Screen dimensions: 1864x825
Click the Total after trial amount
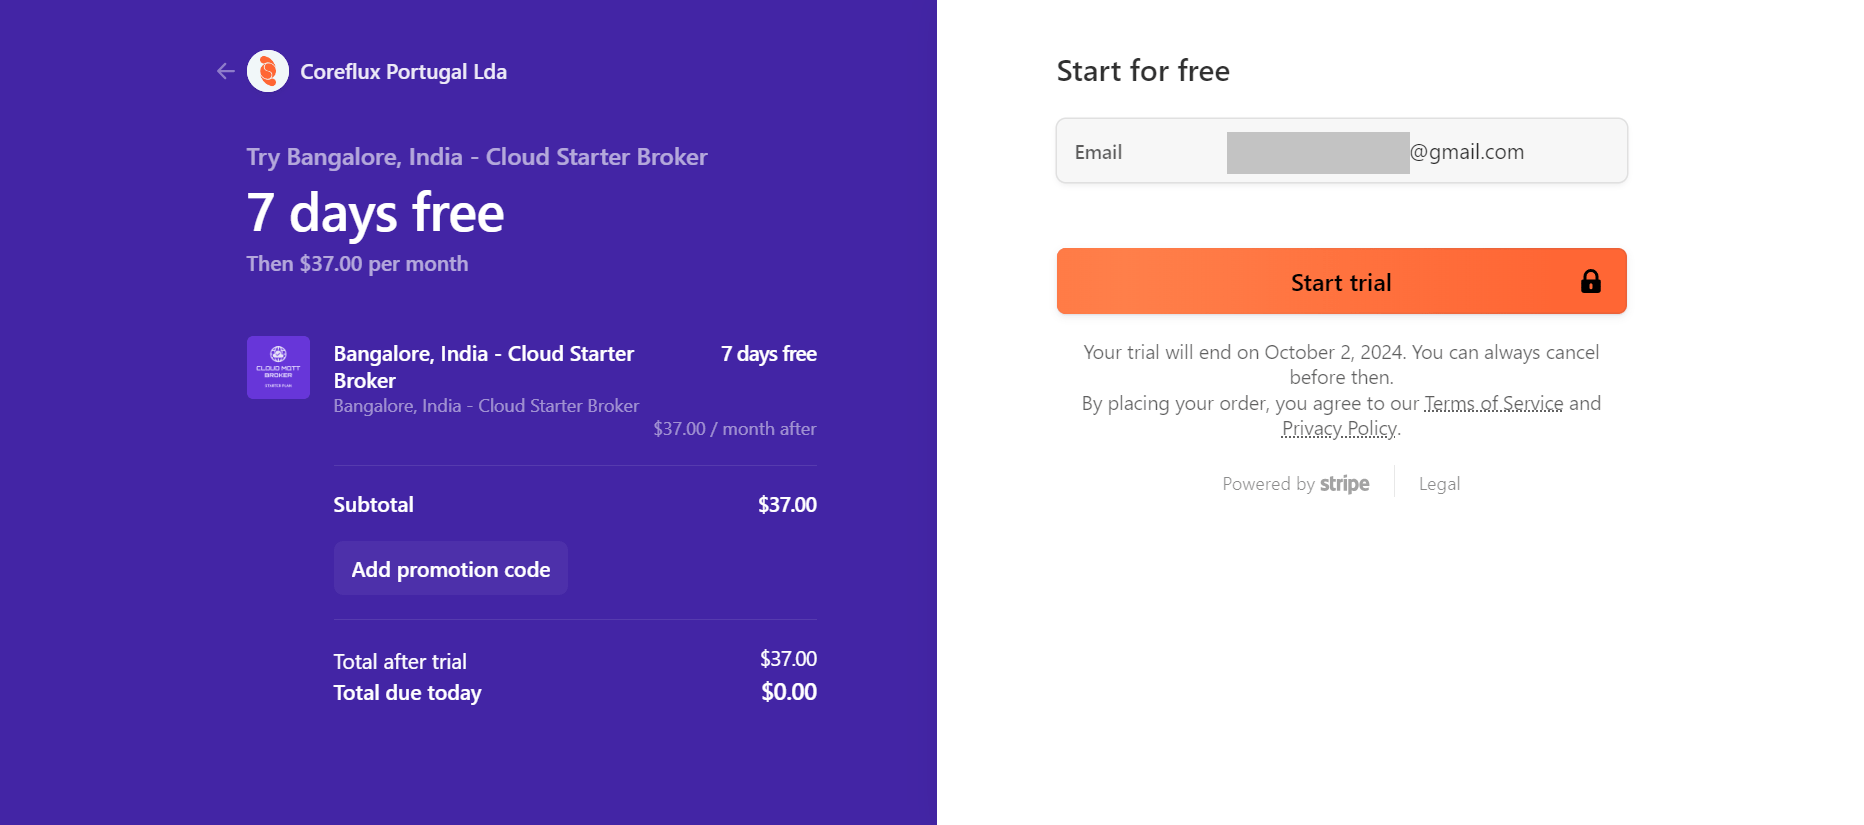(x=788, y=659)
